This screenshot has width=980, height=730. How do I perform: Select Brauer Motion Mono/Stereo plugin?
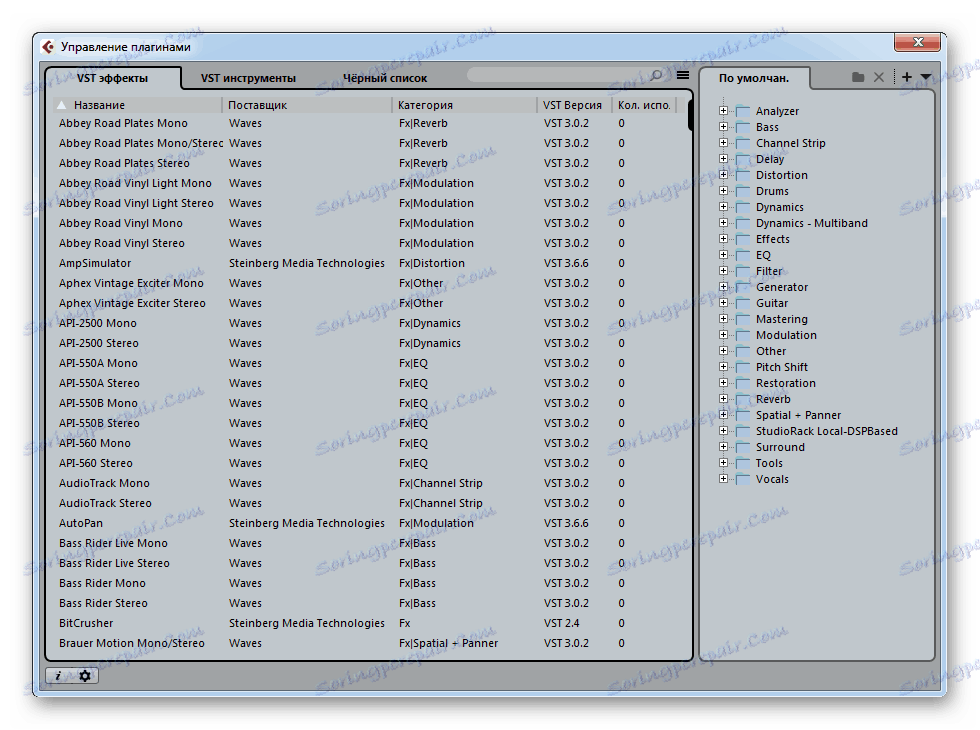coord(369,643)
